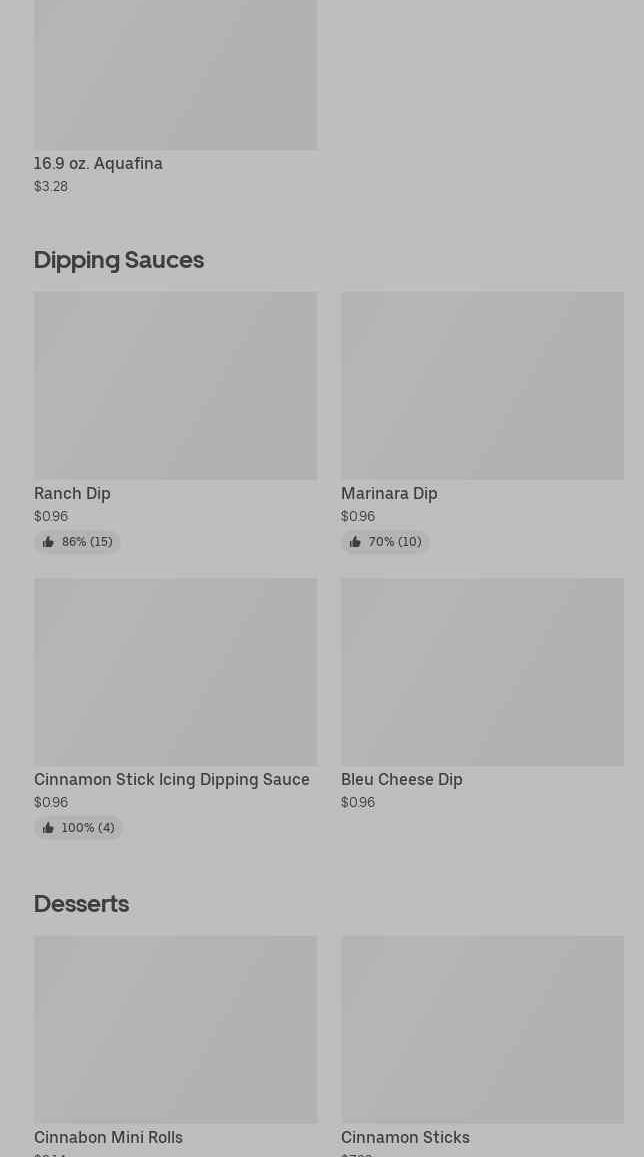Click thumbs-up icon under Marinara Dip
Screen dimensions: 644x1157
(355, 542)
